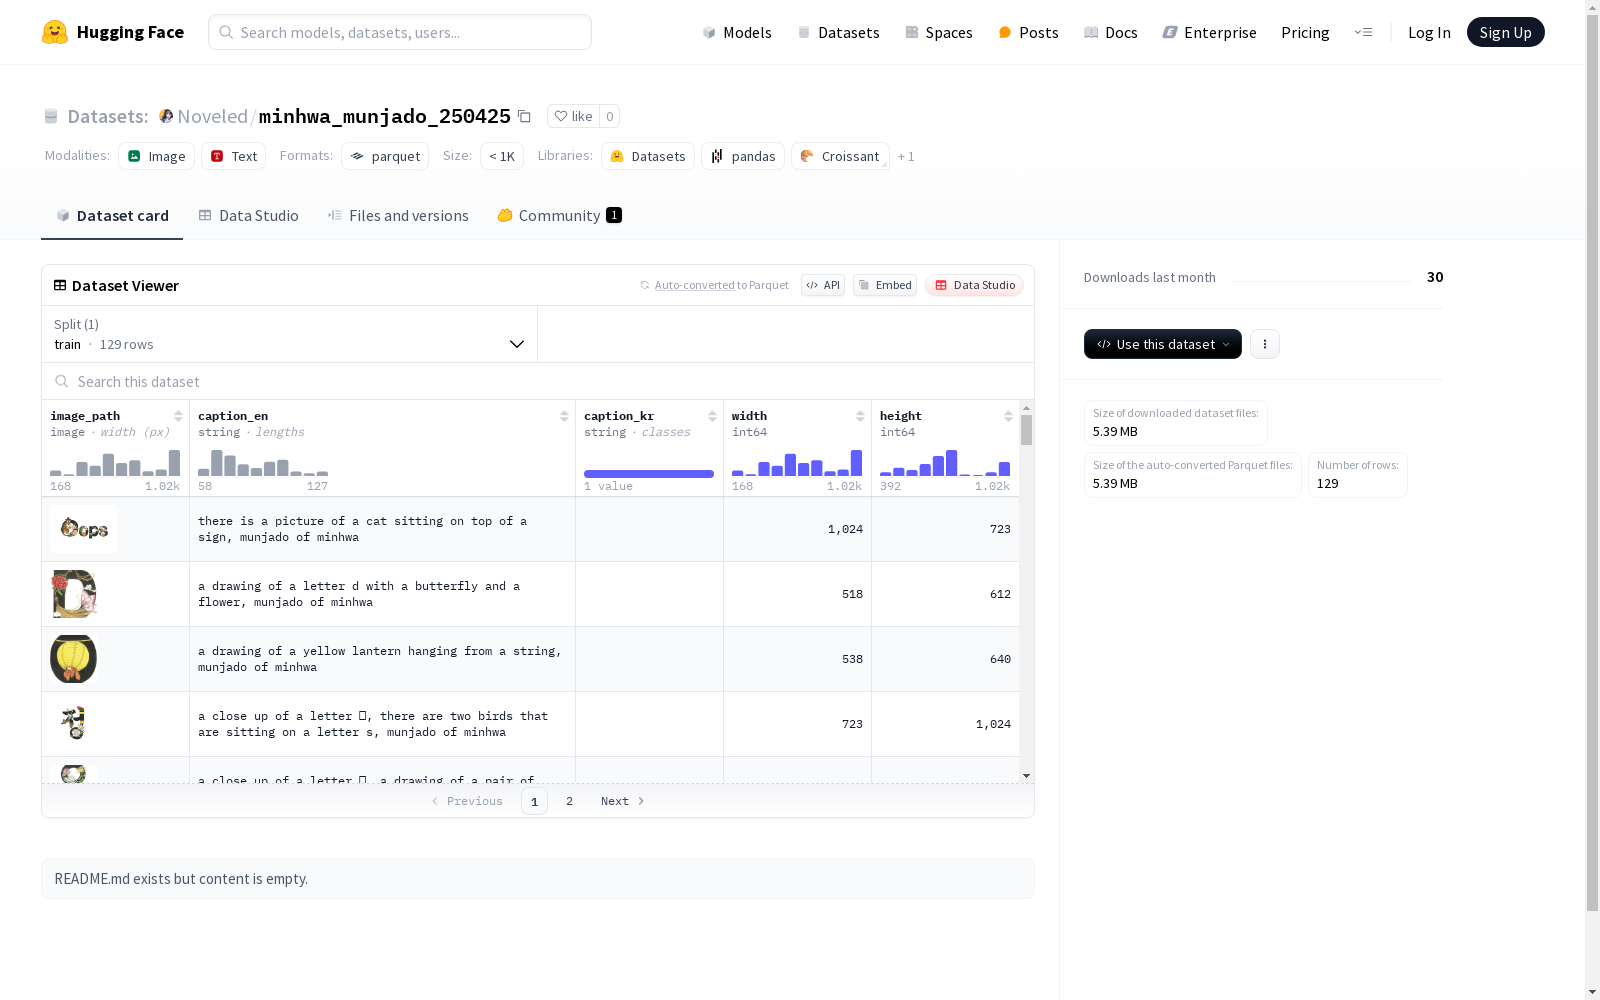This screenshot has width=1600, height=1000.
Task: Click the API button in Dataset Viewer
Action: 823,285
